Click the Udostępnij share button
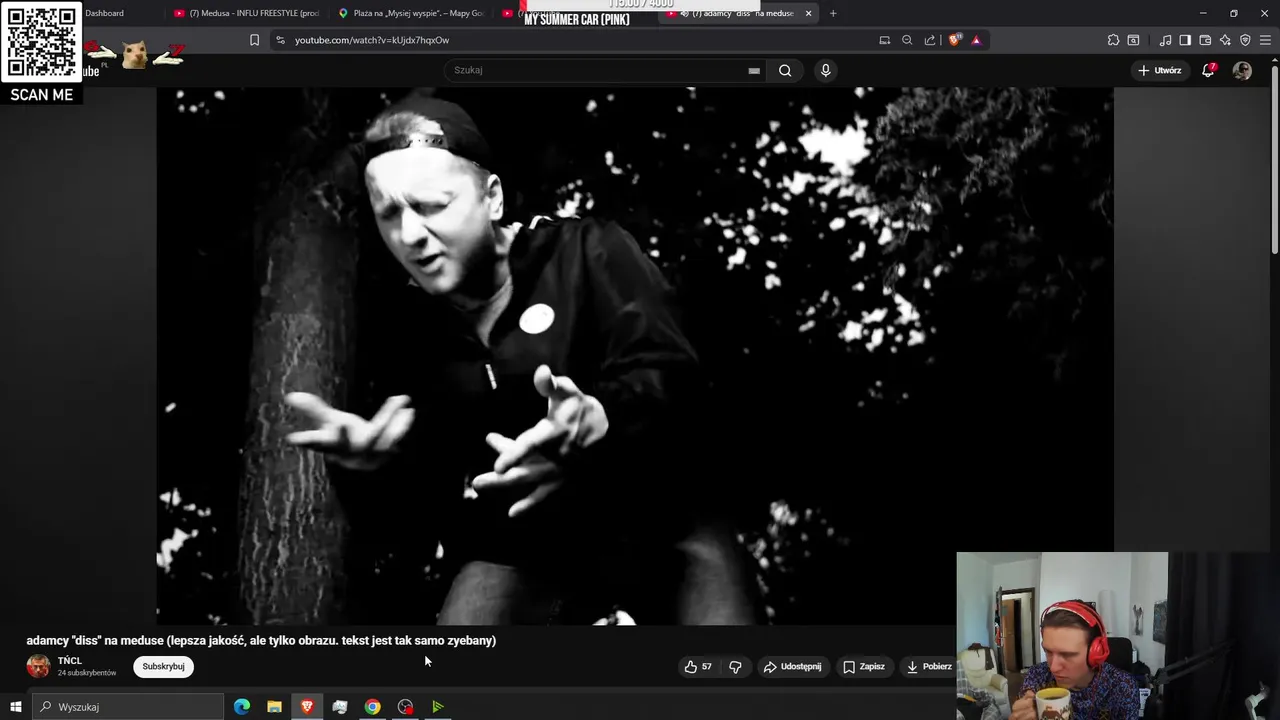Image resolution: width=1280 pixels, height=720 pixels. tap(792, 666)
